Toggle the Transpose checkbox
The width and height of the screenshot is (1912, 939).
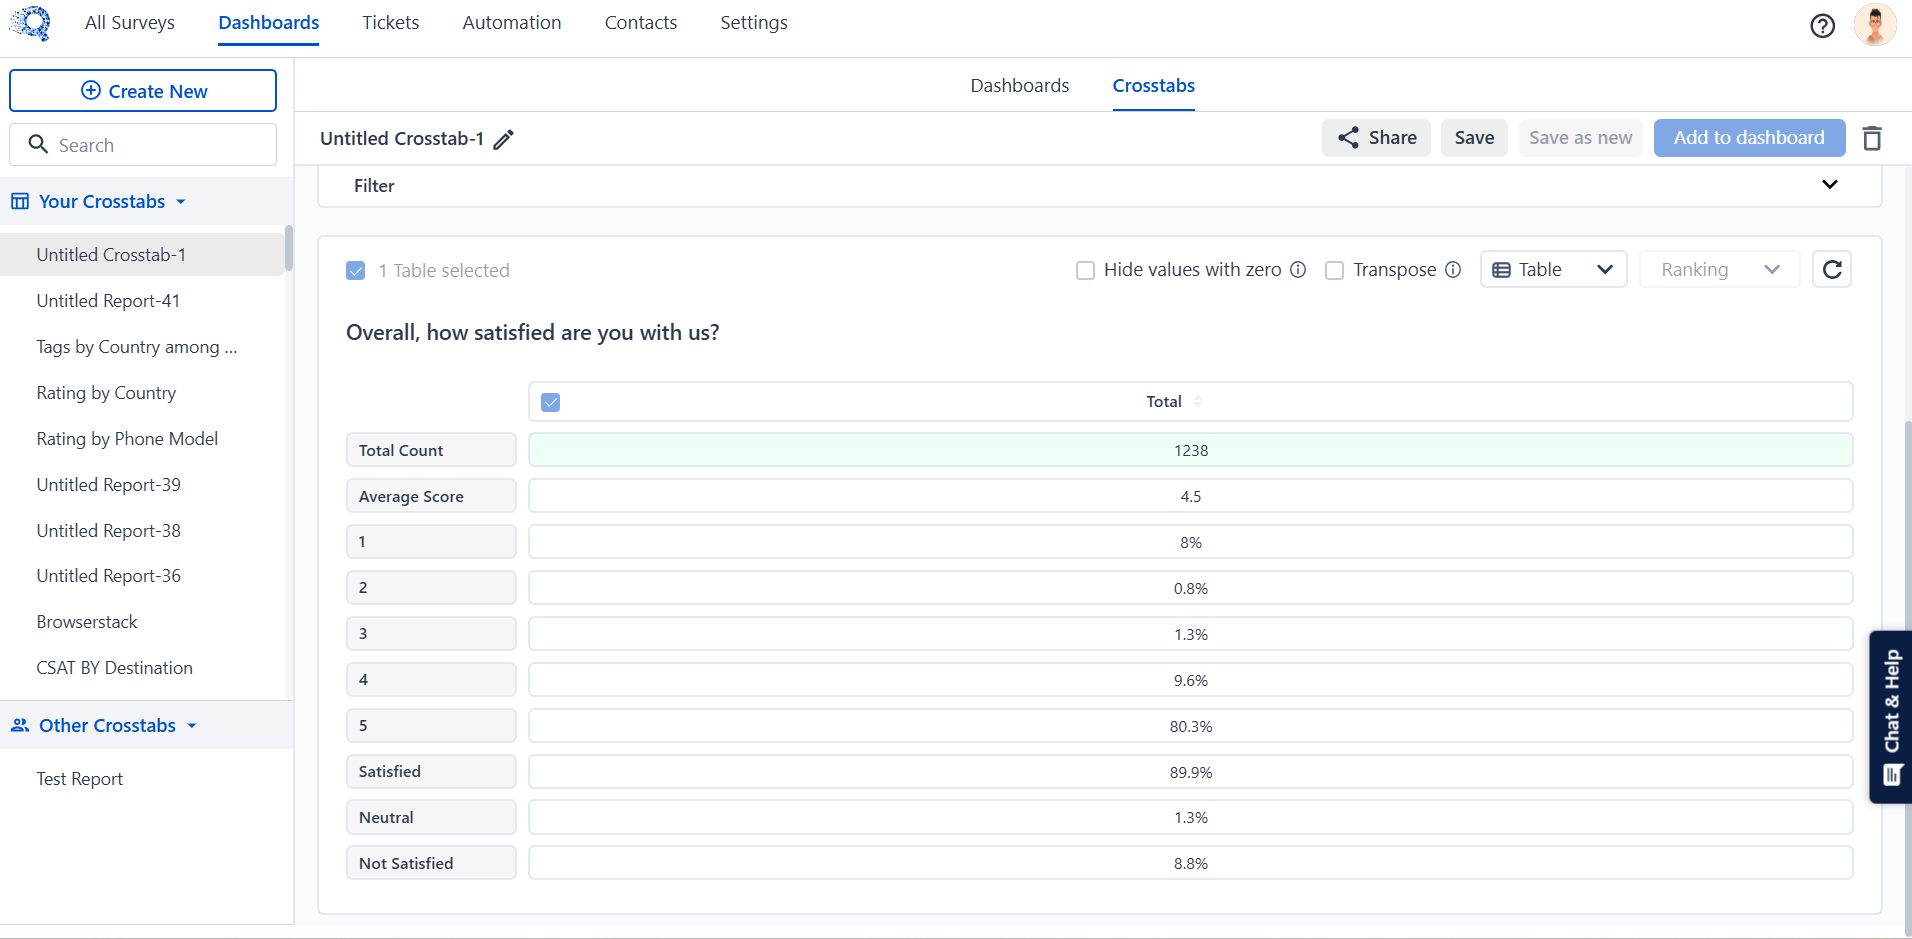pyautogui.click(x=1334, y=270)
